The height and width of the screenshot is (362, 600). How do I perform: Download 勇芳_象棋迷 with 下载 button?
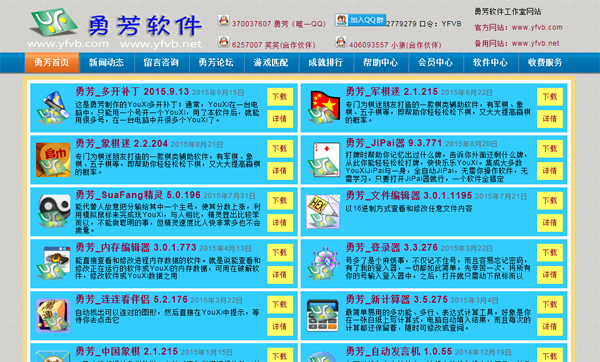point(280,149)
